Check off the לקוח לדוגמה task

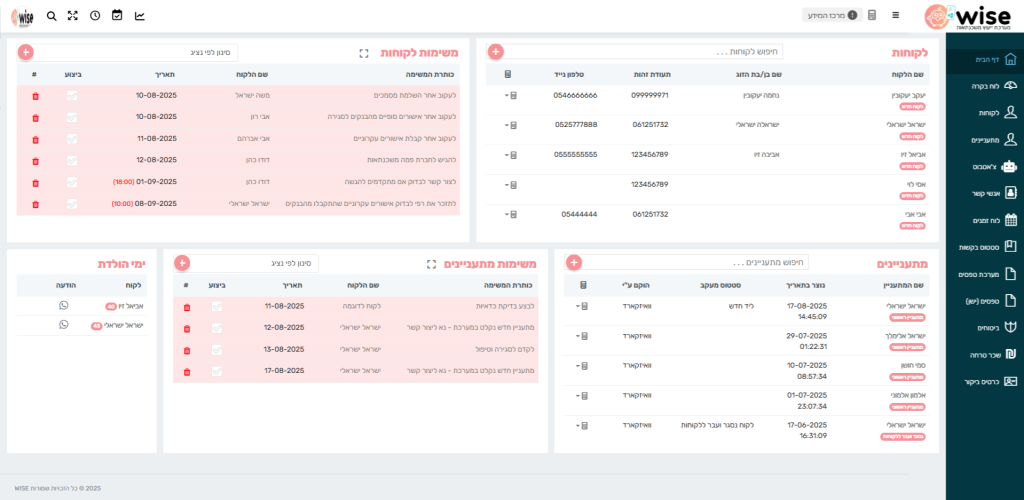[217, 306]
